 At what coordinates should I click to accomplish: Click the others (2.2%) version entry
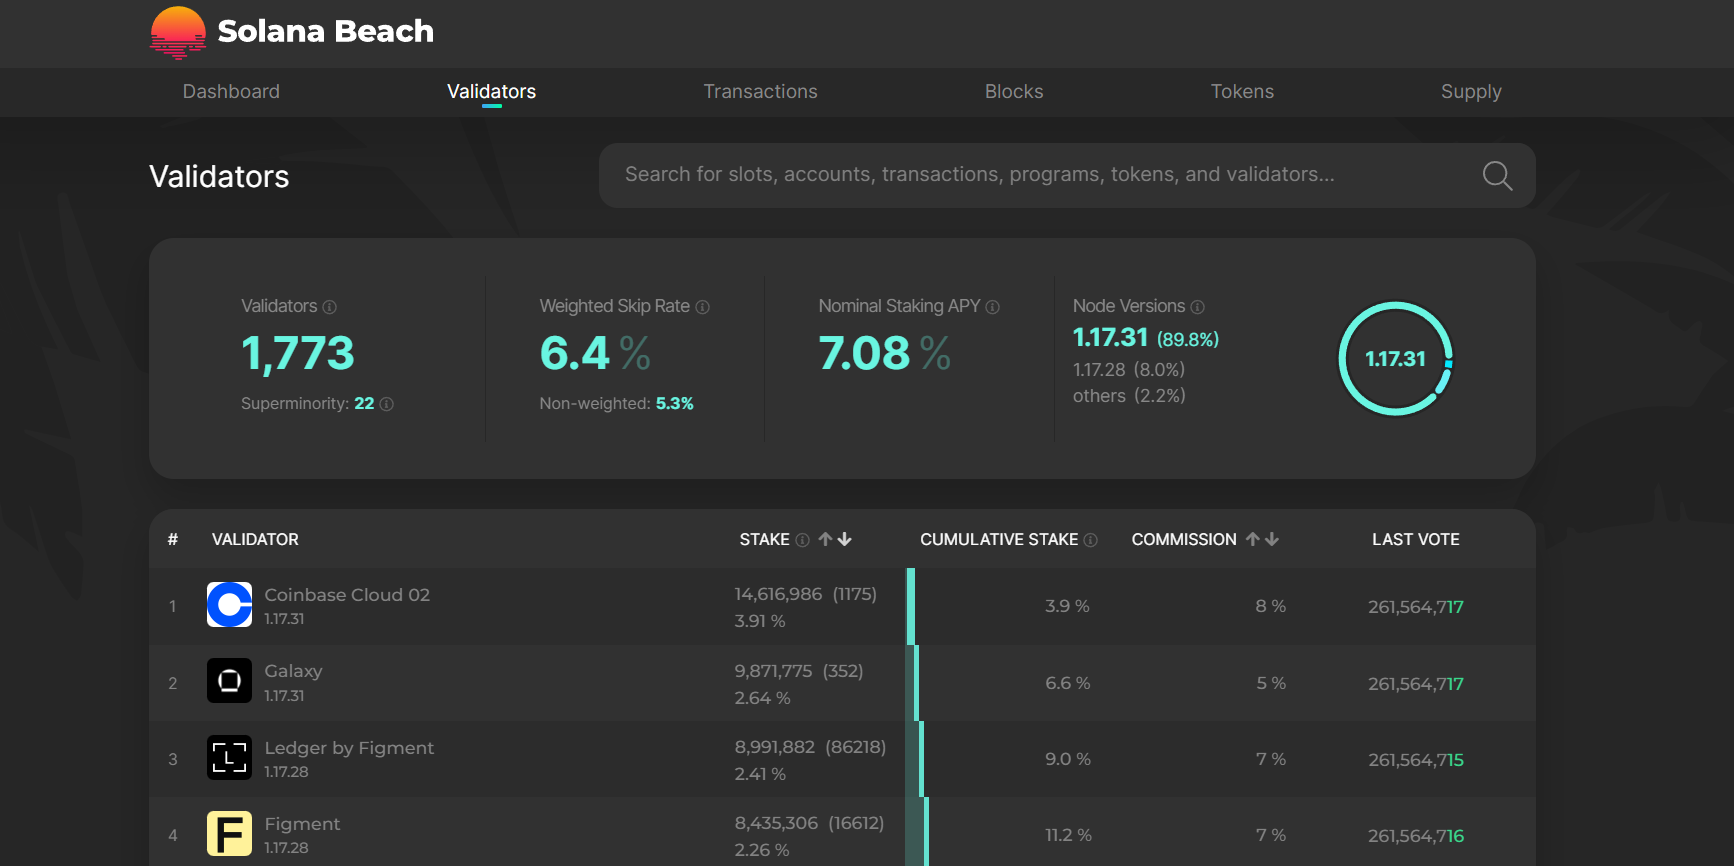coord(1129,396)
